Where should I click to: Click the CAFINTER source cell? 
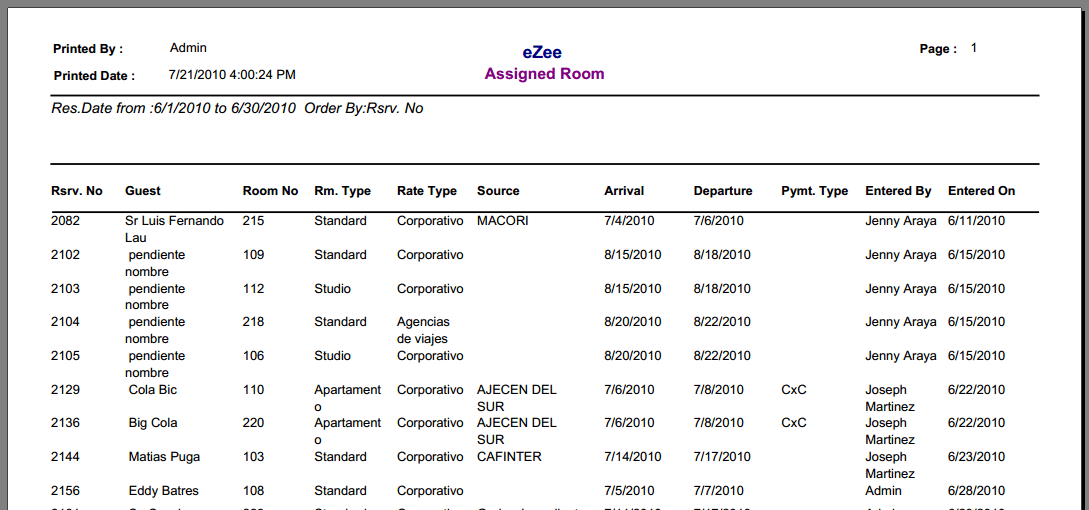[x=509, y=456]
